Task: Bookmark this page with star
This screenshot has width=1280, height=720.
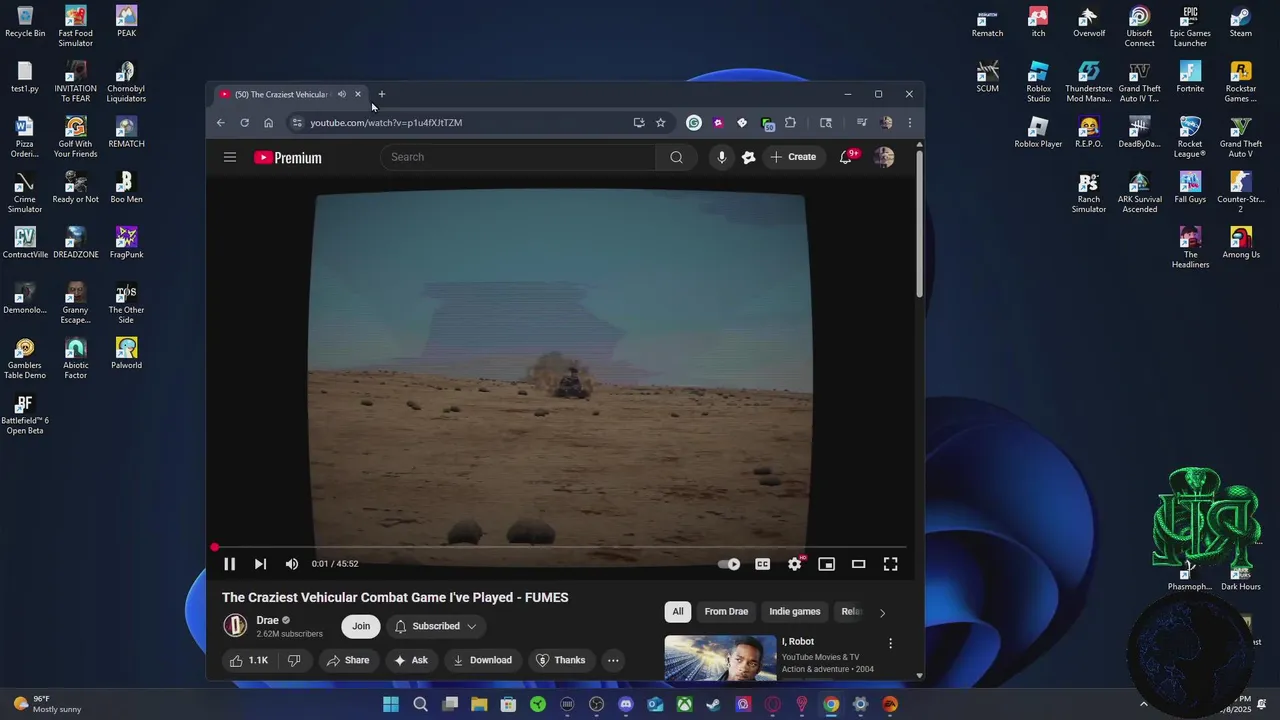Action: (x=661, y=123)
